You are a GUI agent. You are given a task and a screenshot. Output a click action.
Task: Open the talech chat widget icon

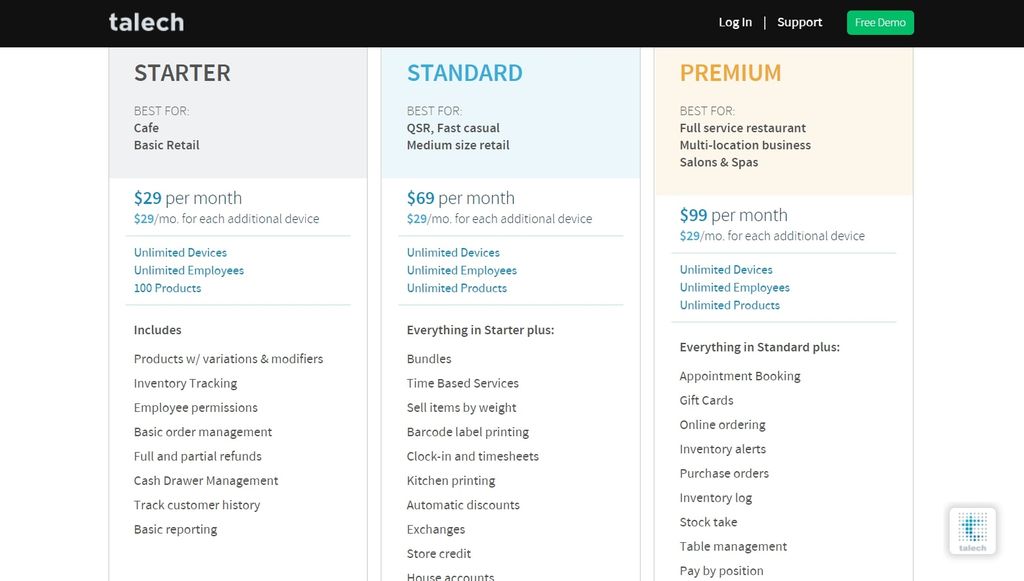click(972, 530)
